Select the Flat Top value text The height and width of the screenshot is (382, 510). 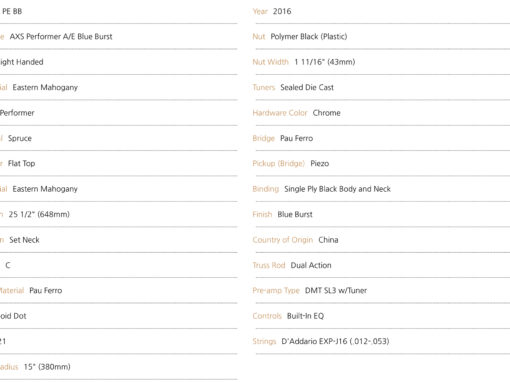point(21,164)
